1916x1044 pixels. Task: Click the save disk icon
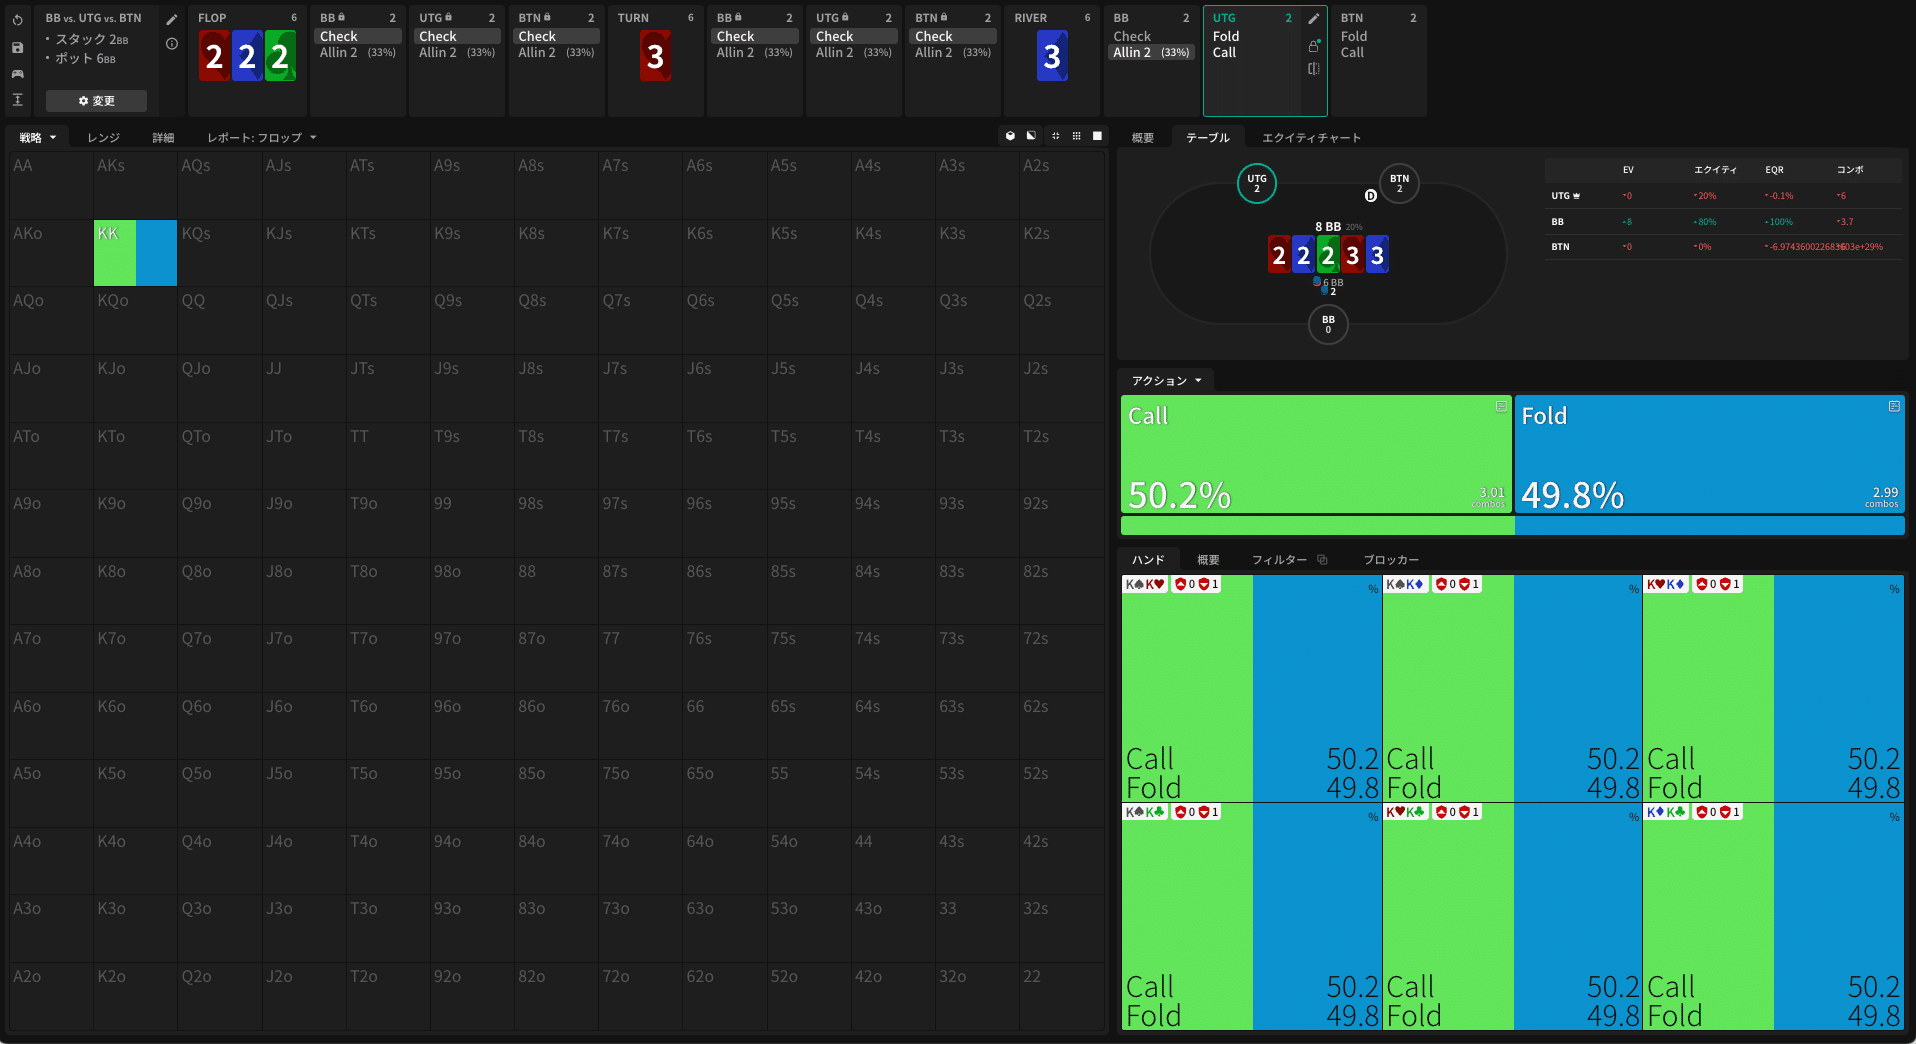(x=18, y=47)
